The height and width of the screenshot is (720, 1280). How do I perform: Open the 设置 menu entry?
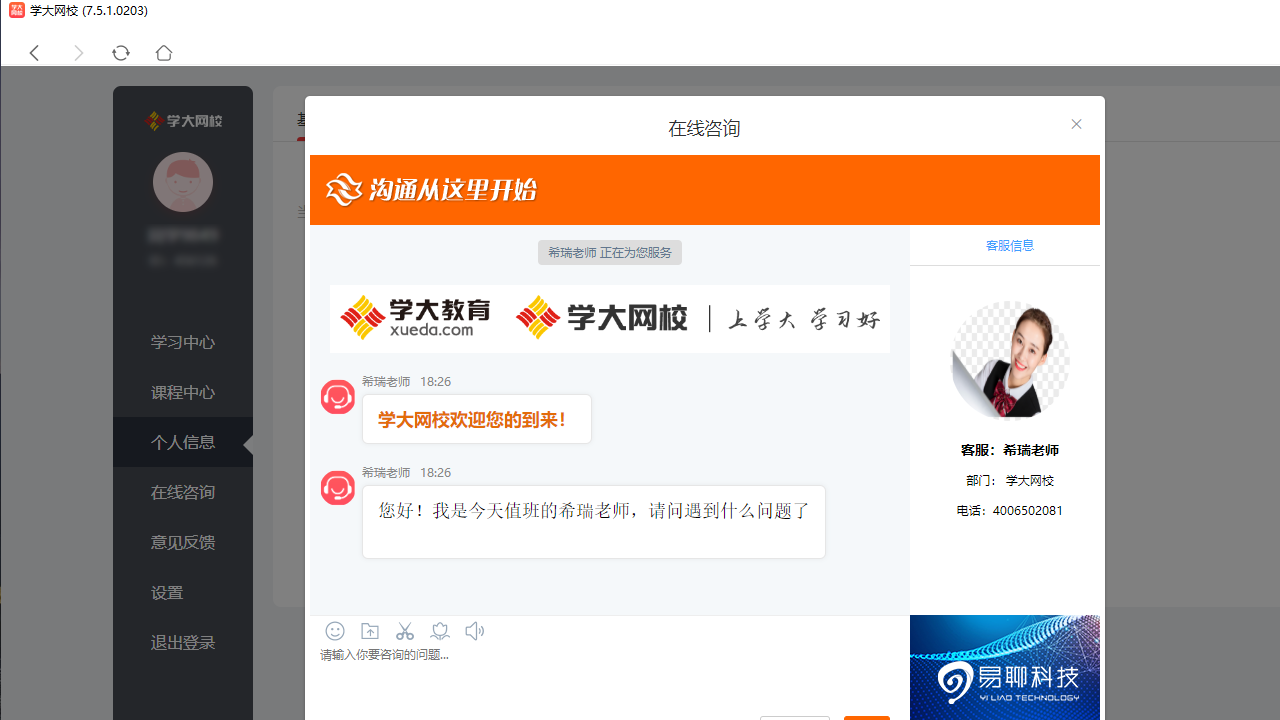167,592
